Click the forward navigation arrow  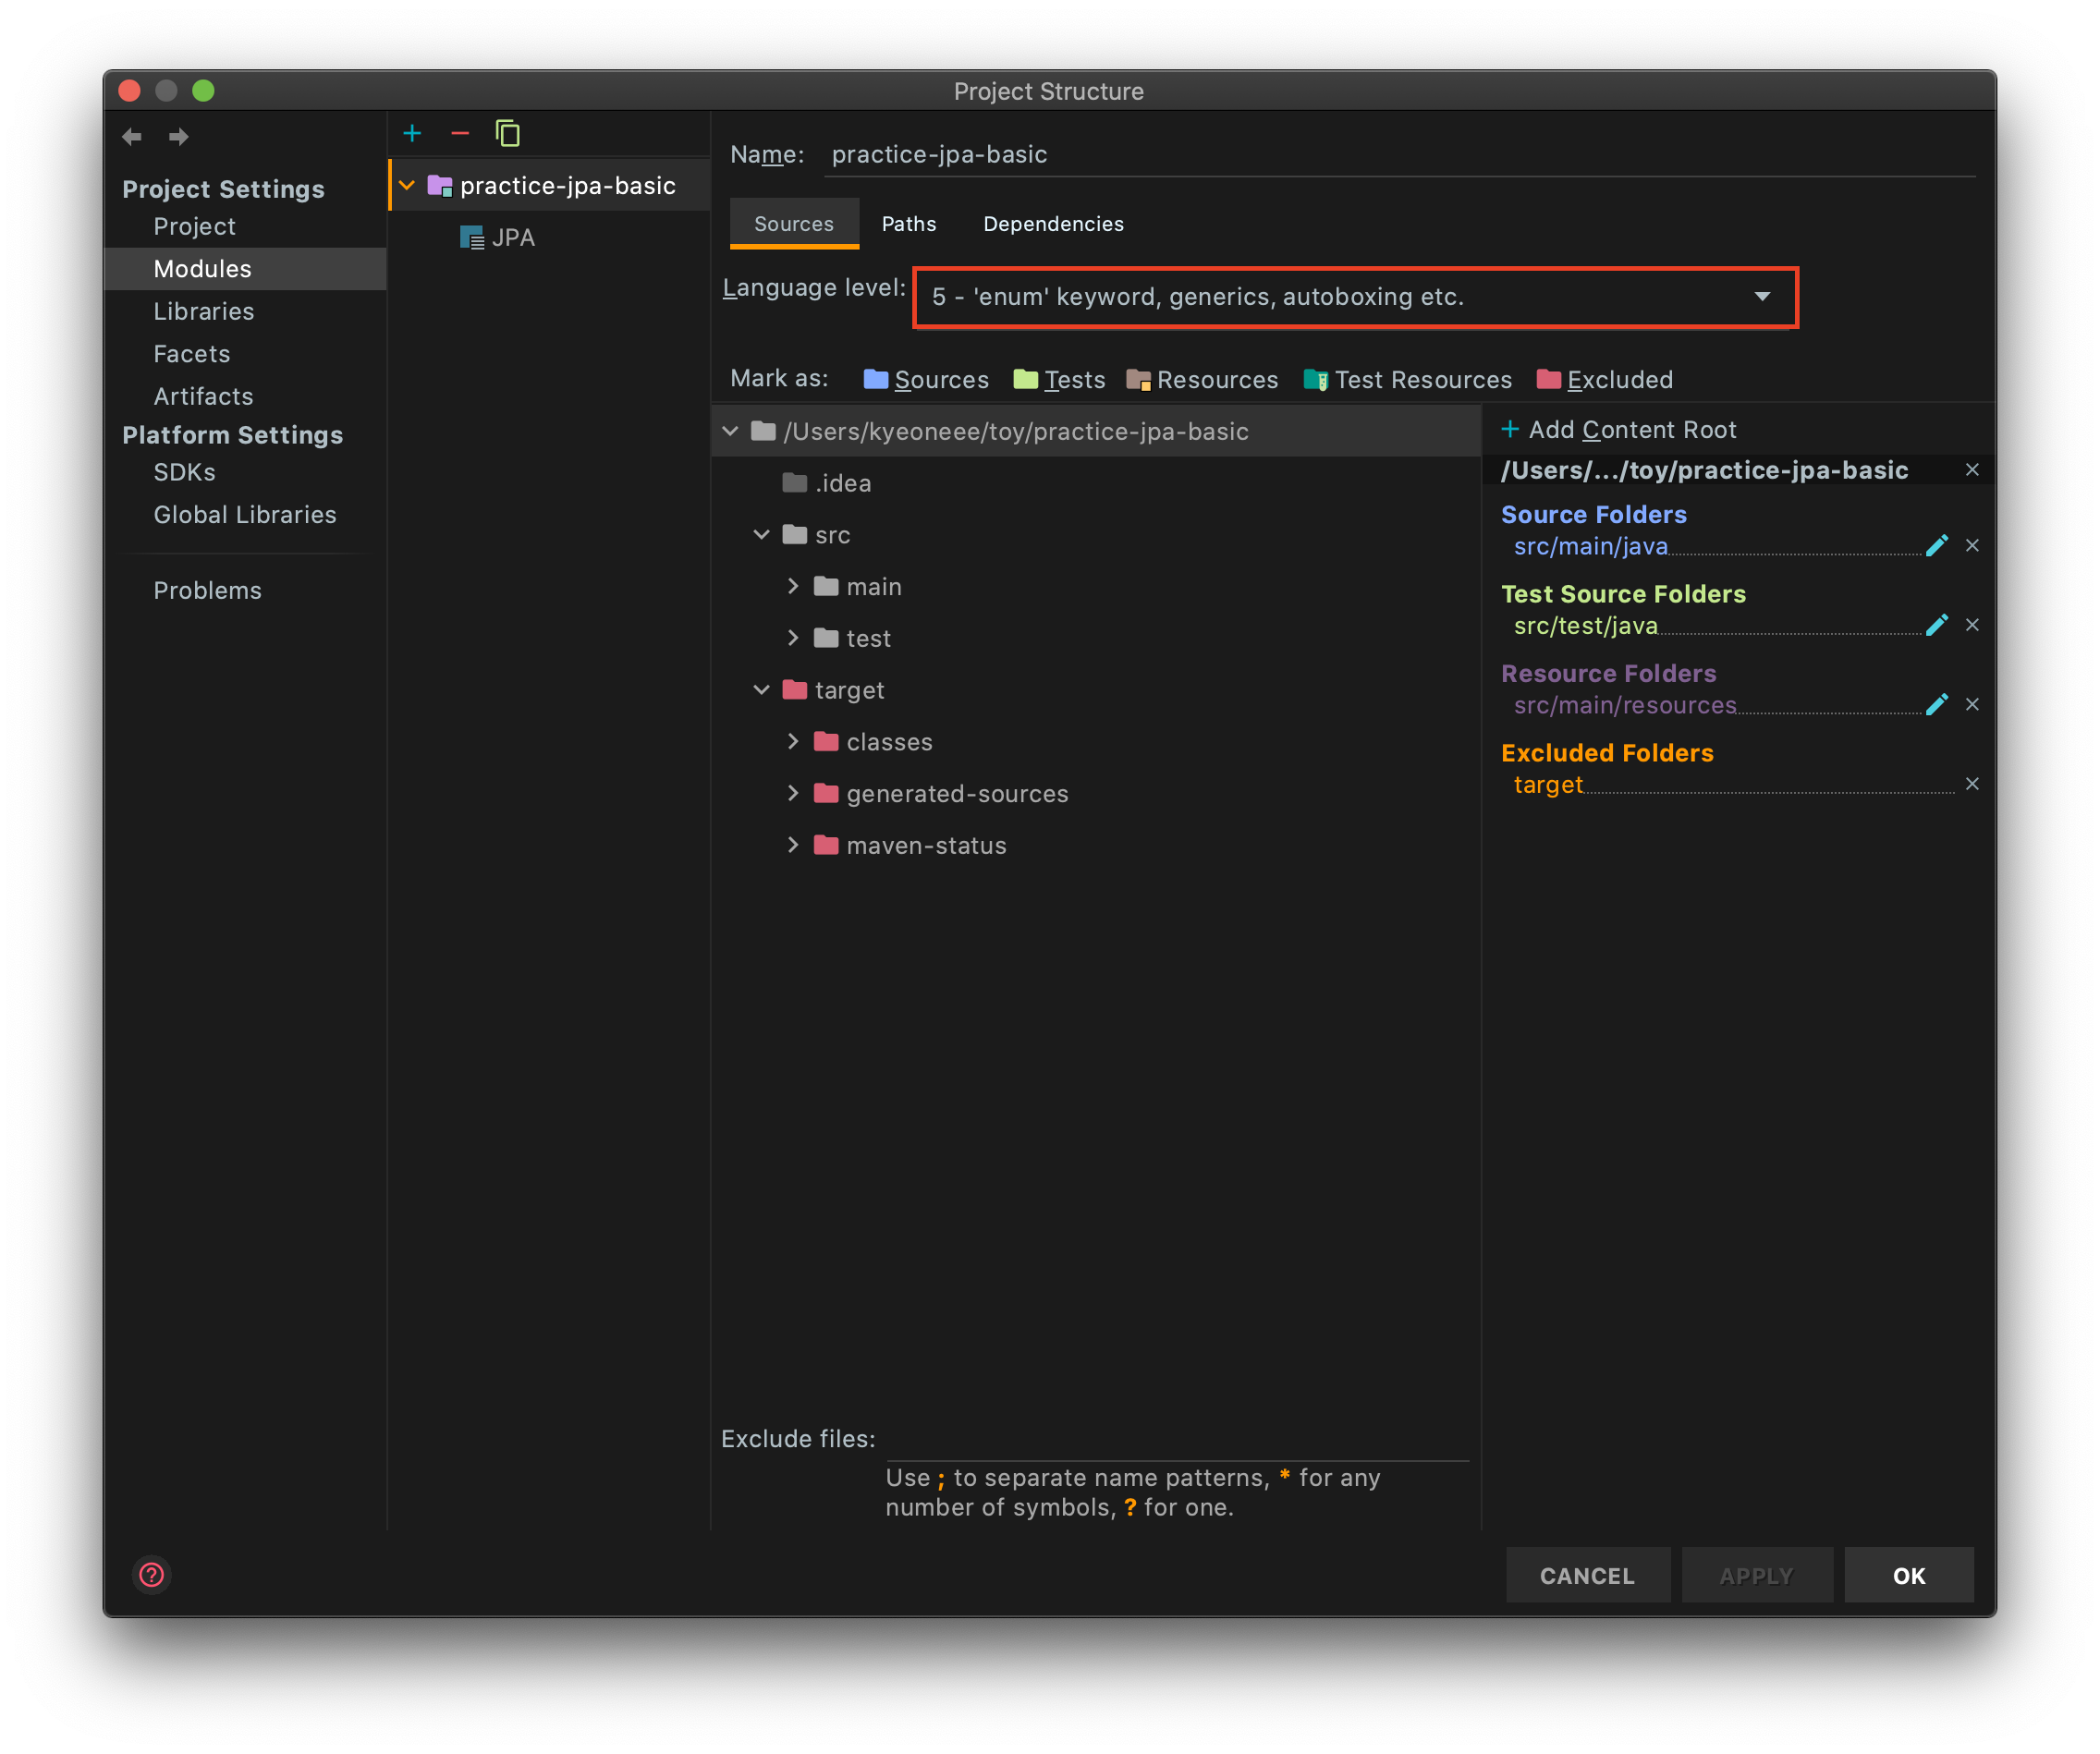pyautogui.click(x=179, y=136)
